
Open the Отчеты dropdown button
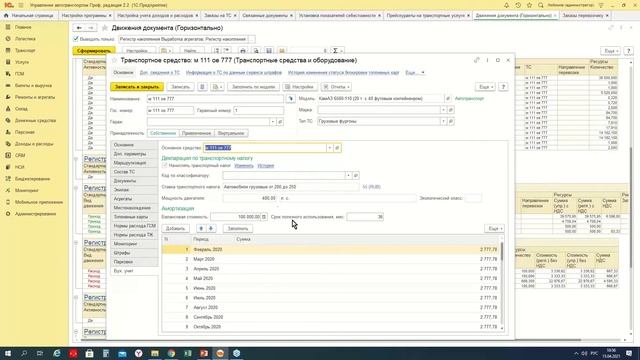[336, 87]
